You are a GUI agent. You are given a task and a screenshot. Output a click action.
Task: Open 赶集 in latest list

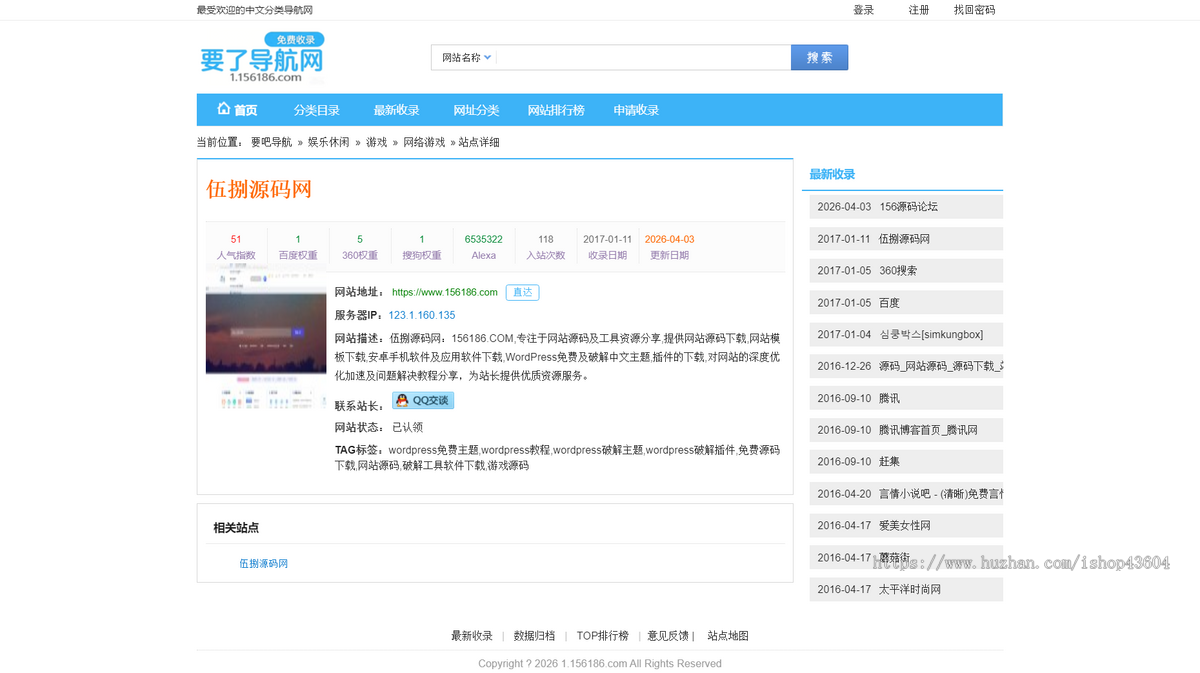click(890, 462)
